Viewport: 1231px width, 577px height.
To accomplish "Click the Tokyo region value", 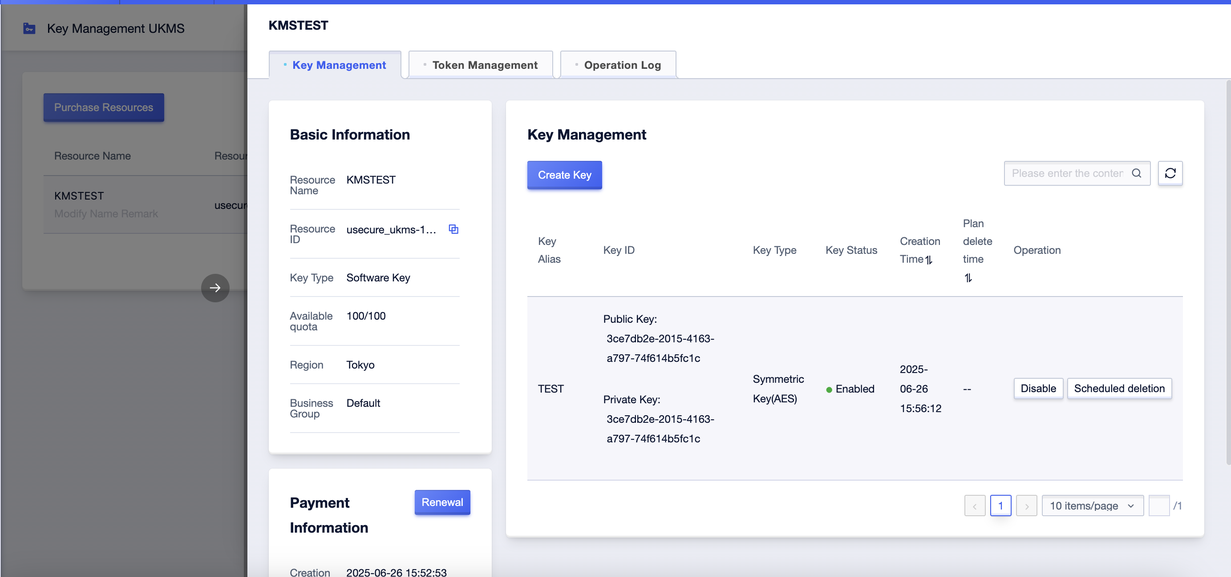I will [360, 365].
